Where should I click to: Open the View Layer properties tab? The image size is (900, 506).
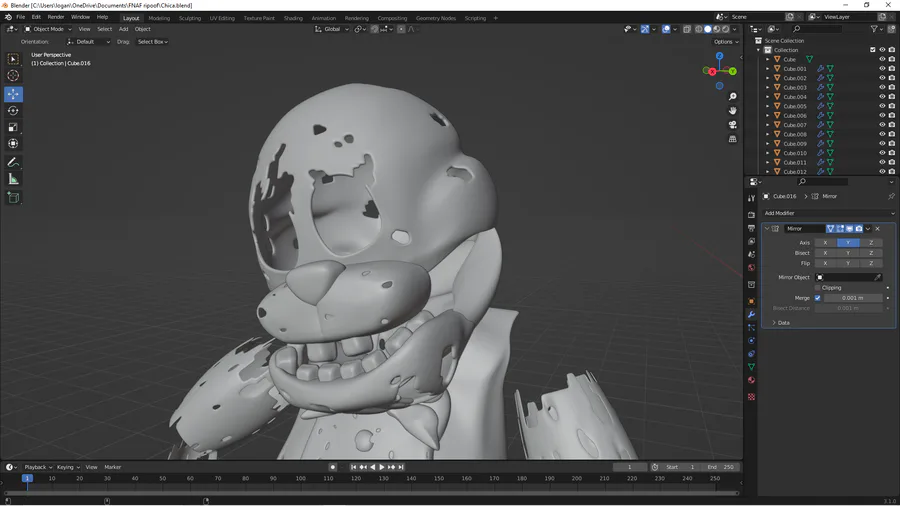click(x=751, y=241)
